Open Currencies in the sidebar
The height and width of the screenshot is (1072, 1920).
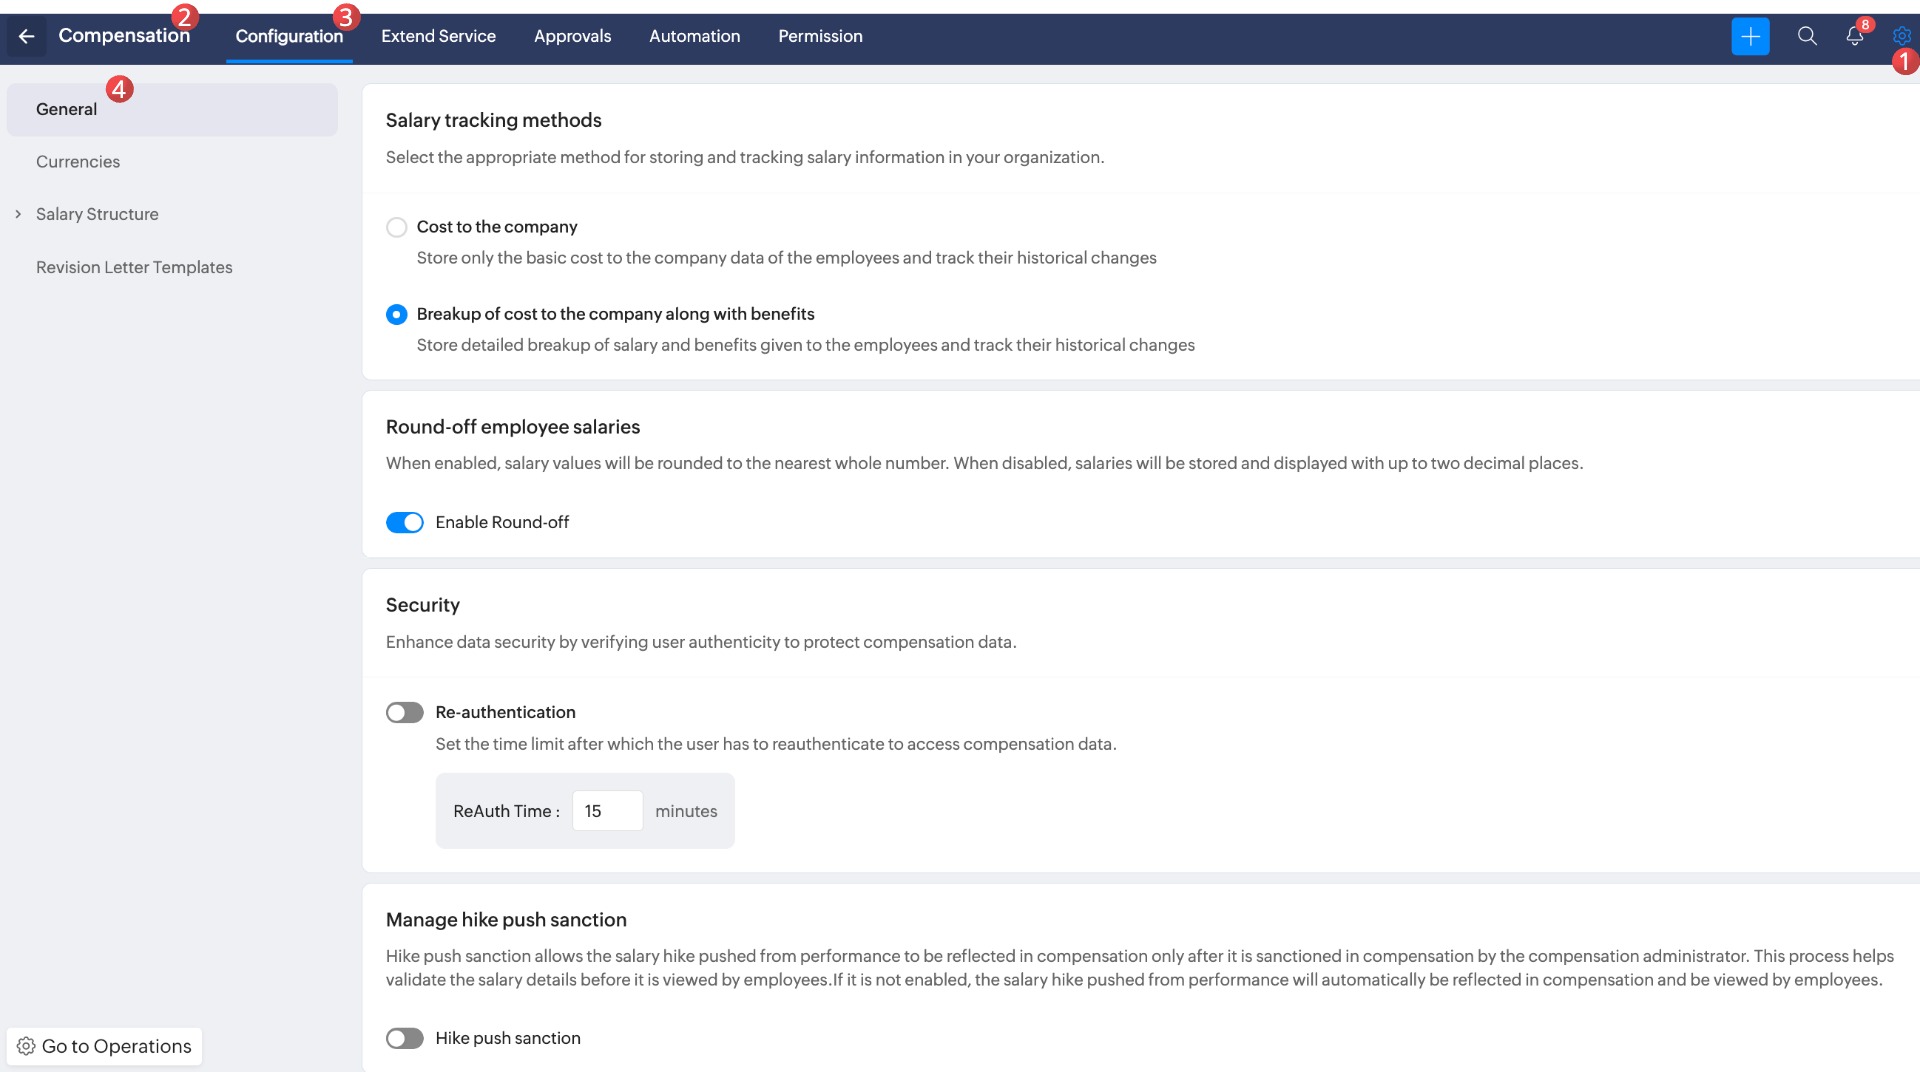[78, 162]
